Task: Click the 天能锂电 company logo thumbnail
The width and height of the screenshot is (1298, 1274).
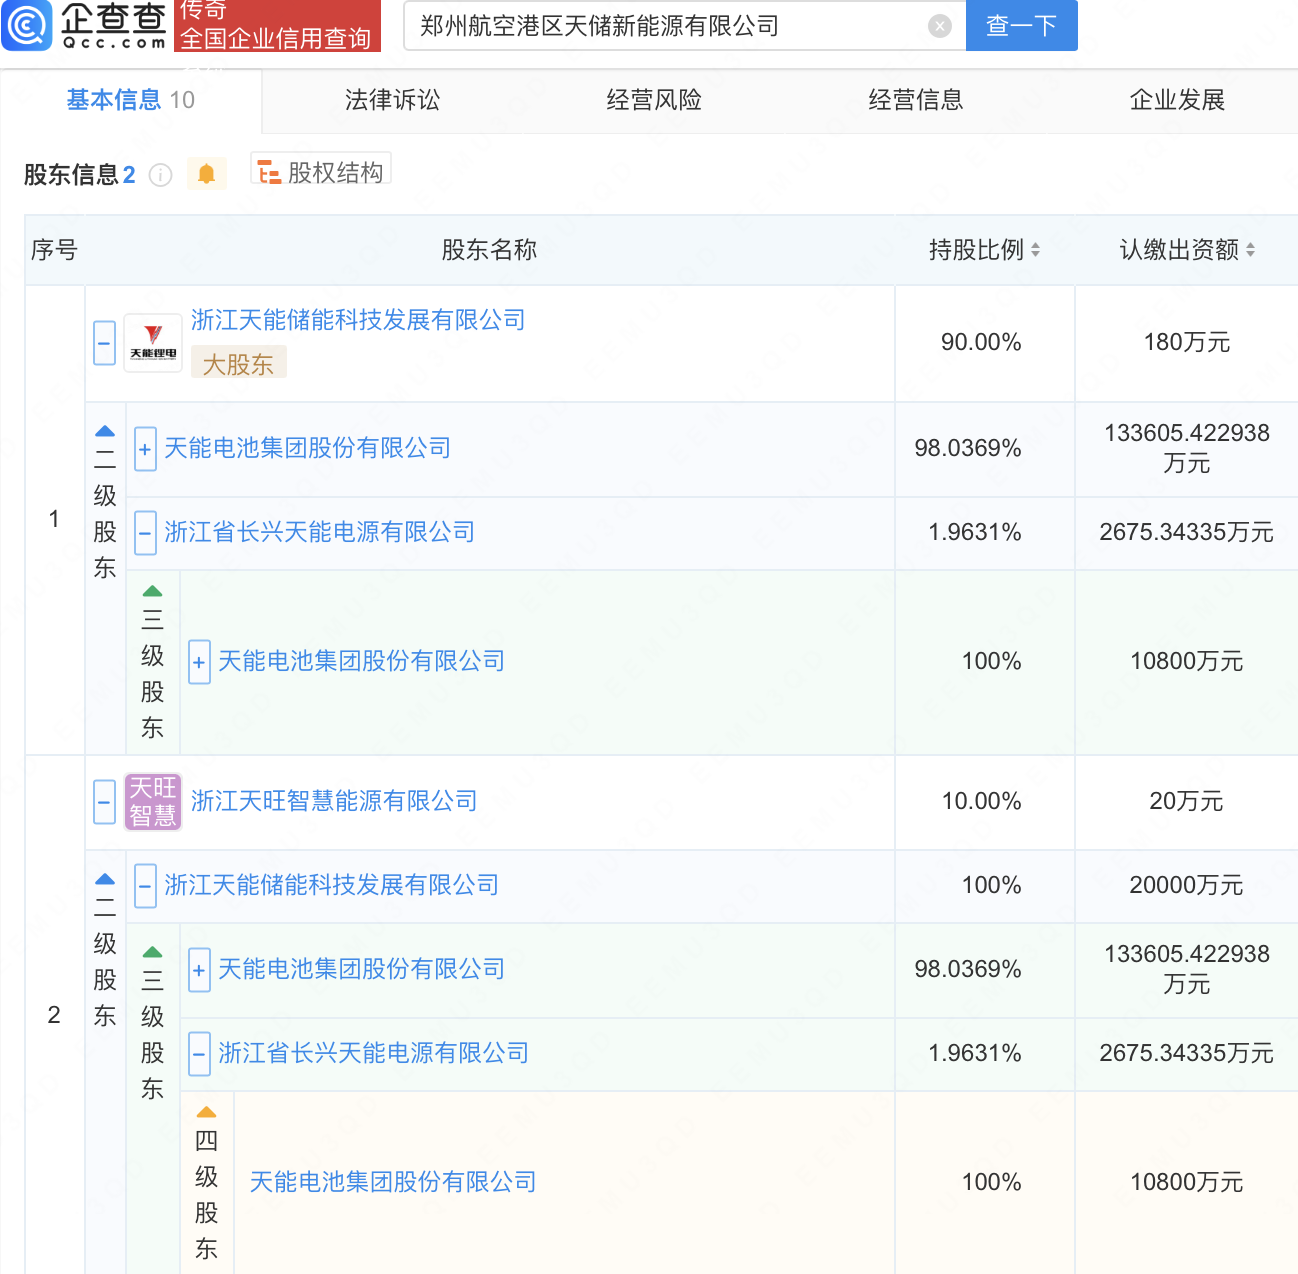Action: tap(153, 343)
